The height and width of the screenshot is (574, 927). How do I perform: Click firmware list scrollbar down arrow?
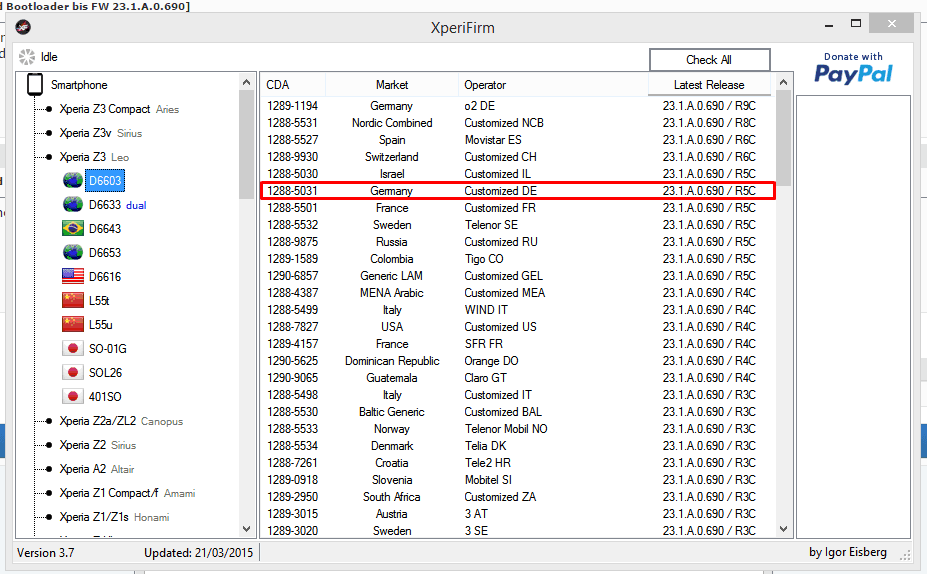(x=783, y=528)
